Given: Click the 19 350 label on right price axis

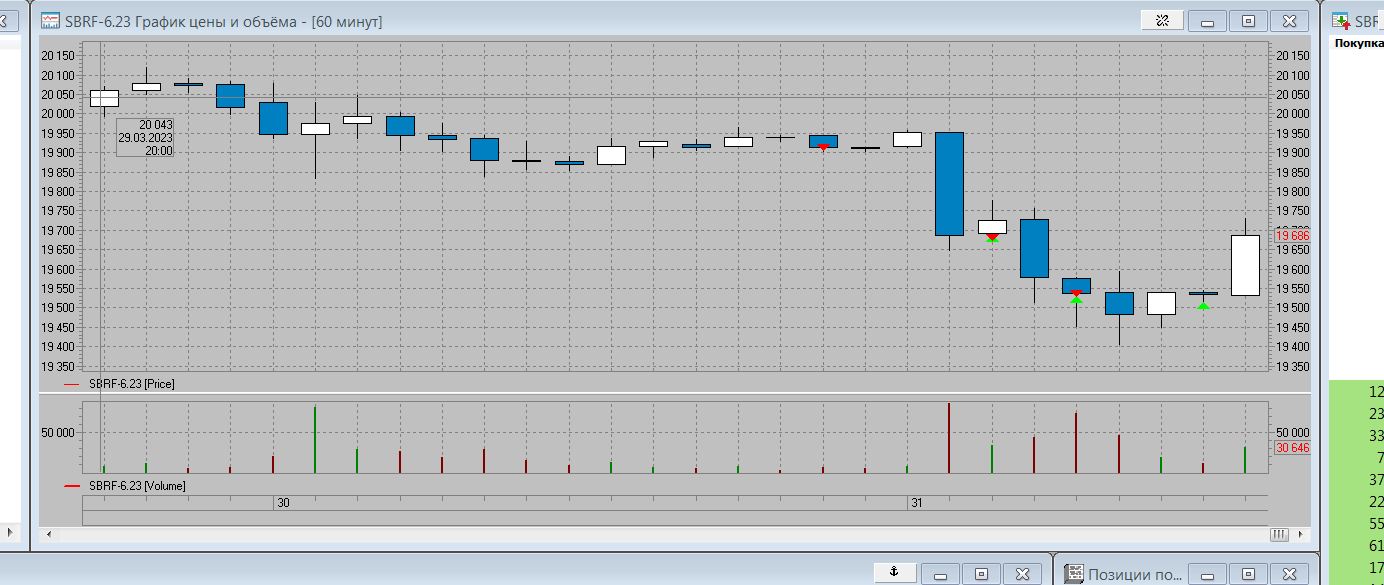Looking at the screenshot, I should pos(1291,366).
